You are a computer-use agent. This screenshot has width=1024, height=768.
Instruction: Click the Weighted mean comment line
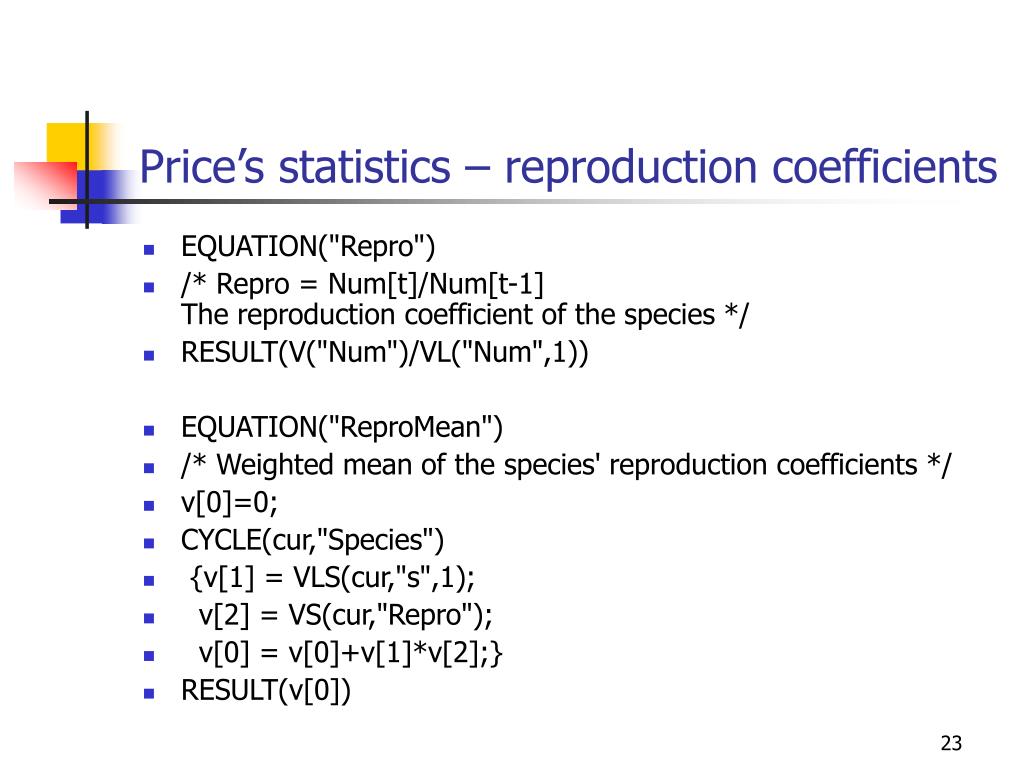click(x=566, y=466)
